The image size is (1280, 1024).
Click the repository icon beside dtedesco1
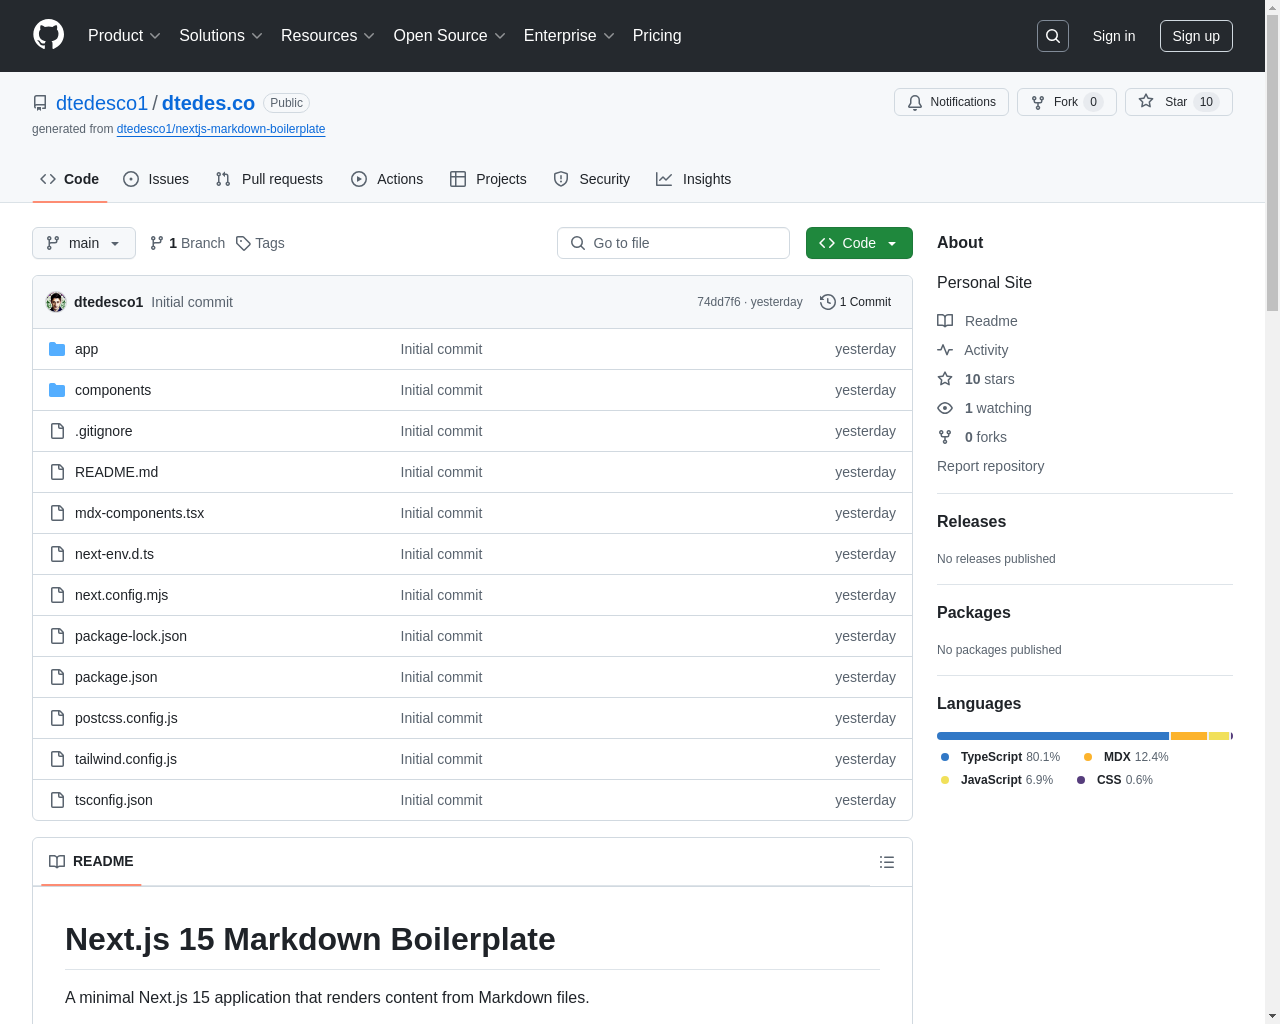[x=40, y=103]
